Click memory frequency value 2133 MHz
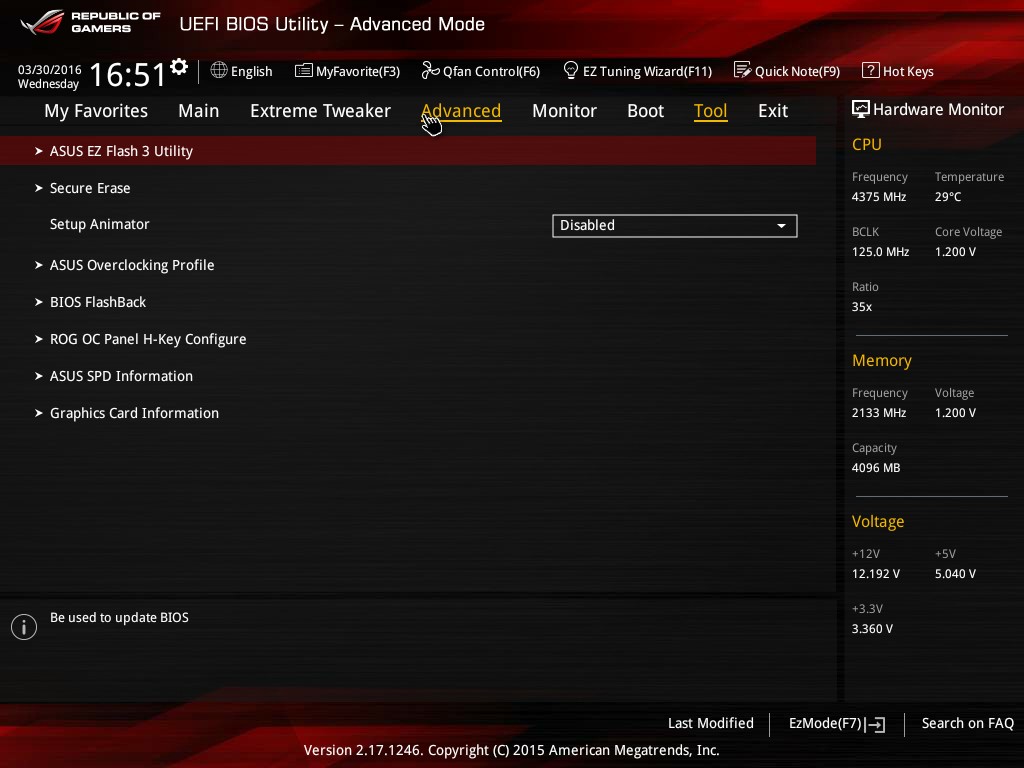Screen dimensions: 1024x768 pyautogui.click(x=878, y=413)
